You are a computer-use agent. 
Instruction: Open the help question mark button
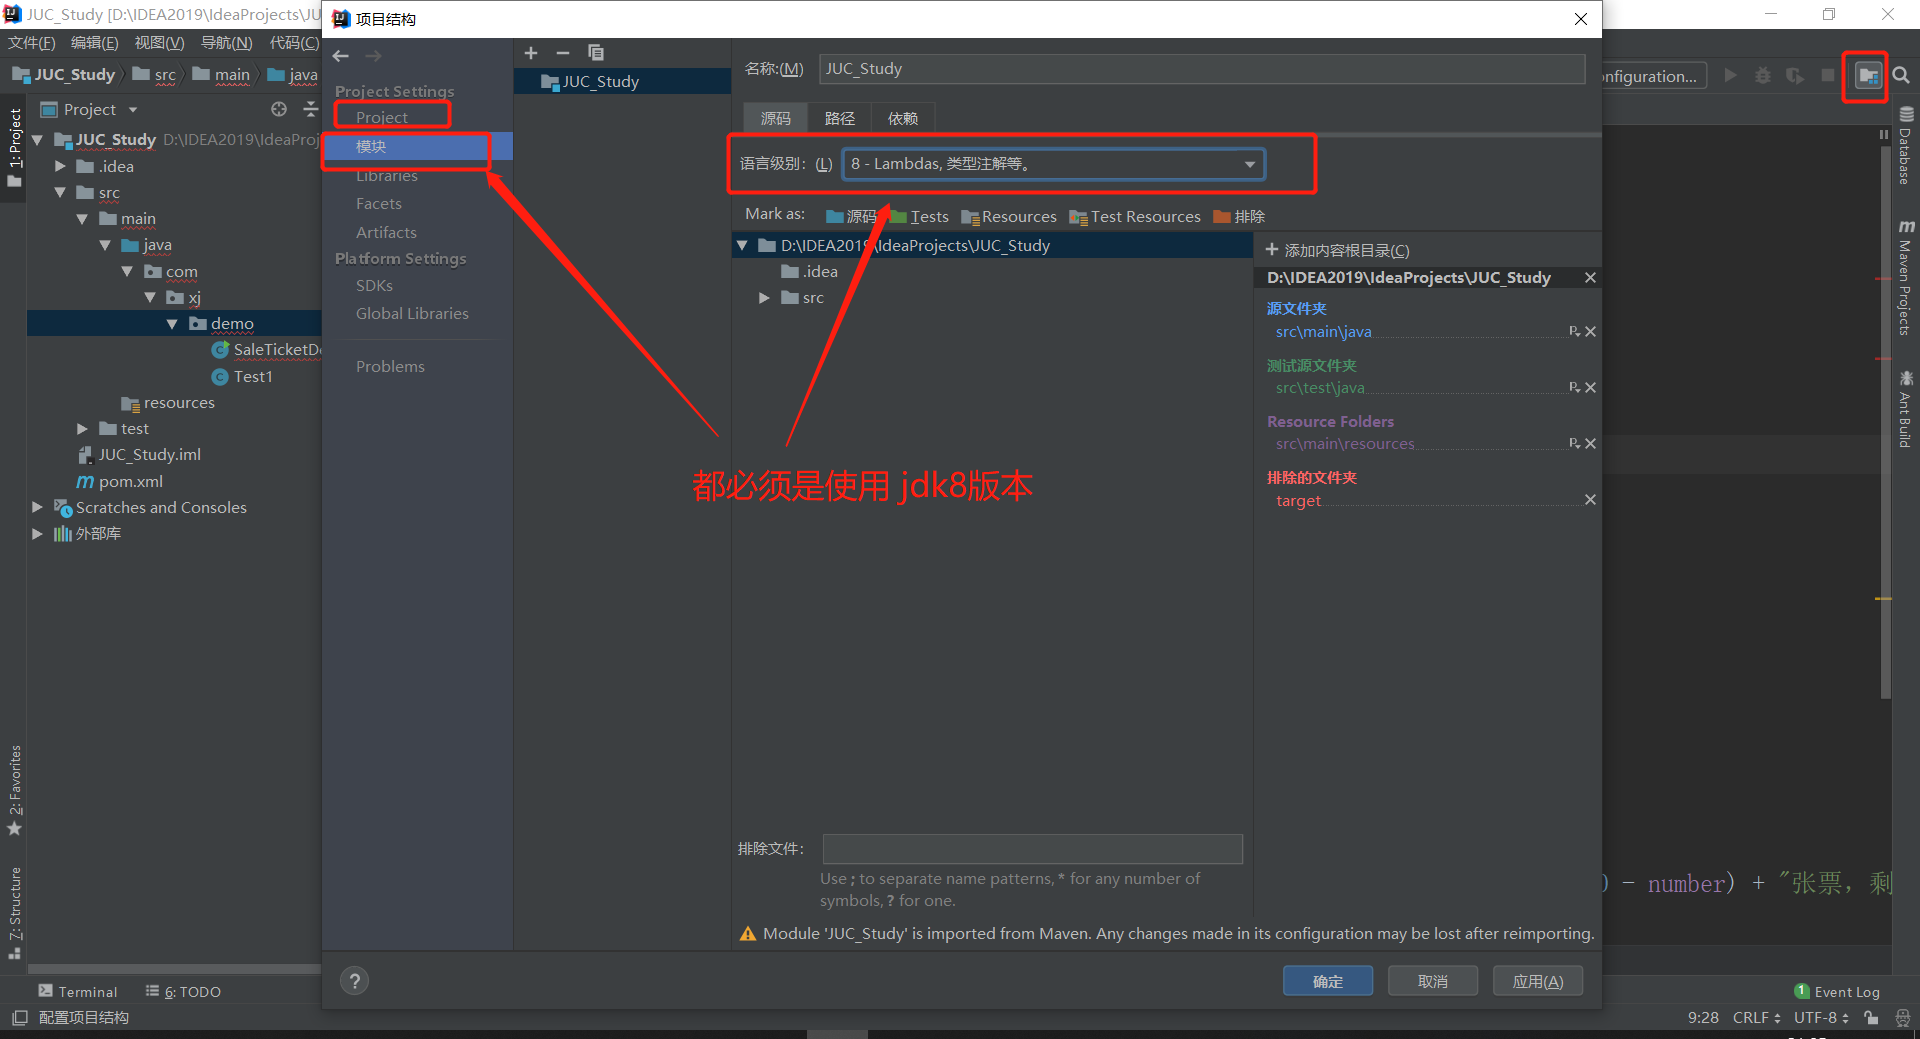tap(354, 981)
